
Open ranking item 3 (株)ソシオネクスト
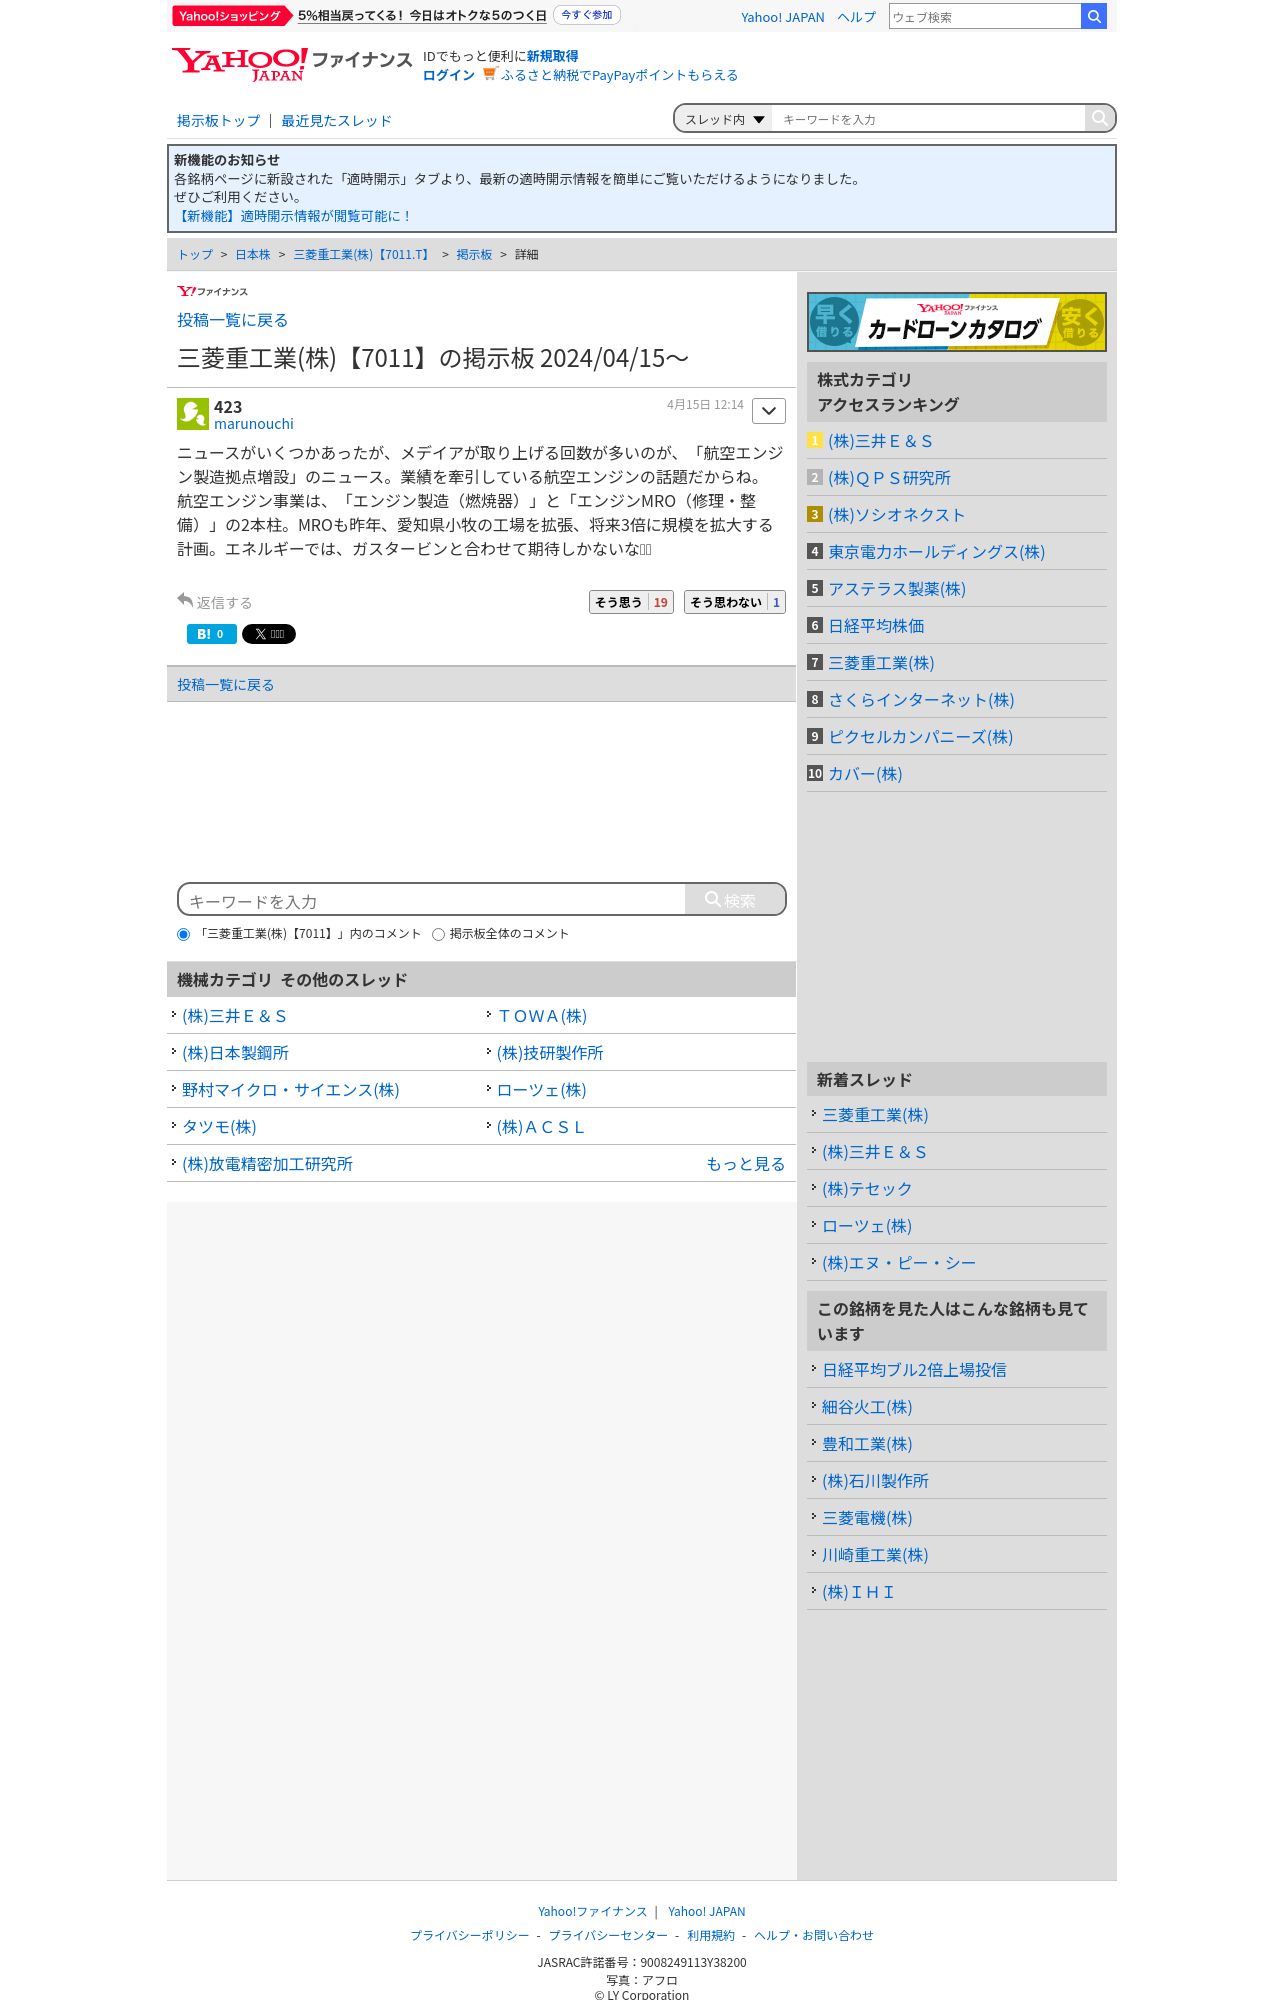pos(896,515)
